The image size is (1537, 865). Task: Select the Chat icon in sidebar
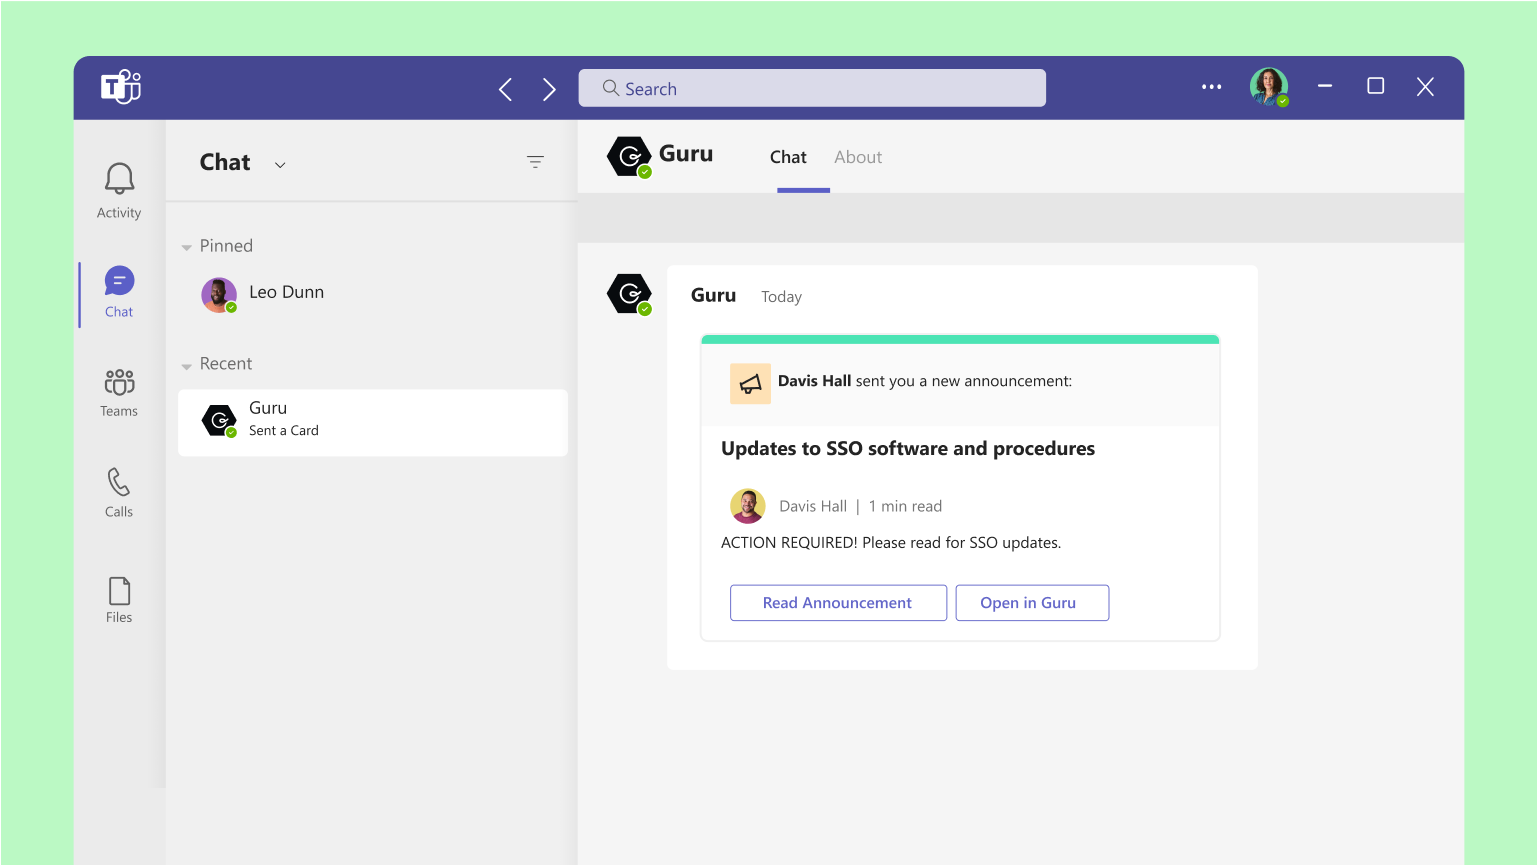pos(119,291)
